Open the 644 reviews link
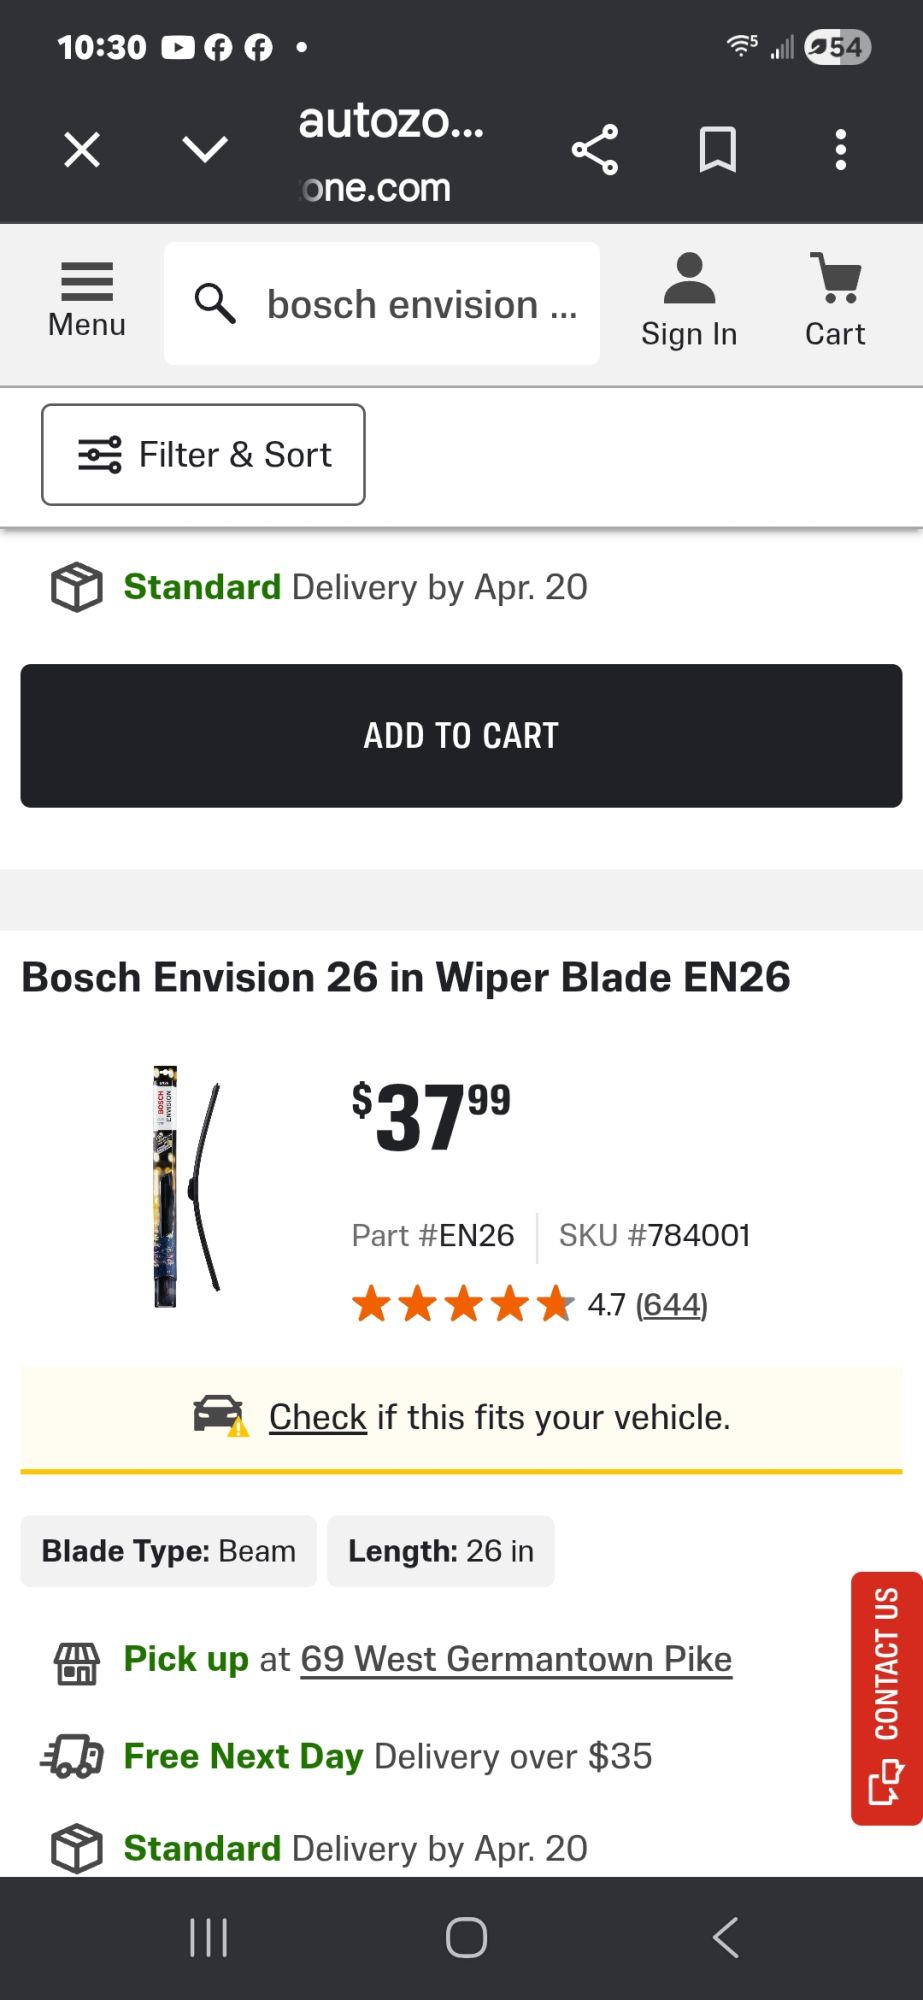923x2000 pixels. click(x=671, y=1305)
